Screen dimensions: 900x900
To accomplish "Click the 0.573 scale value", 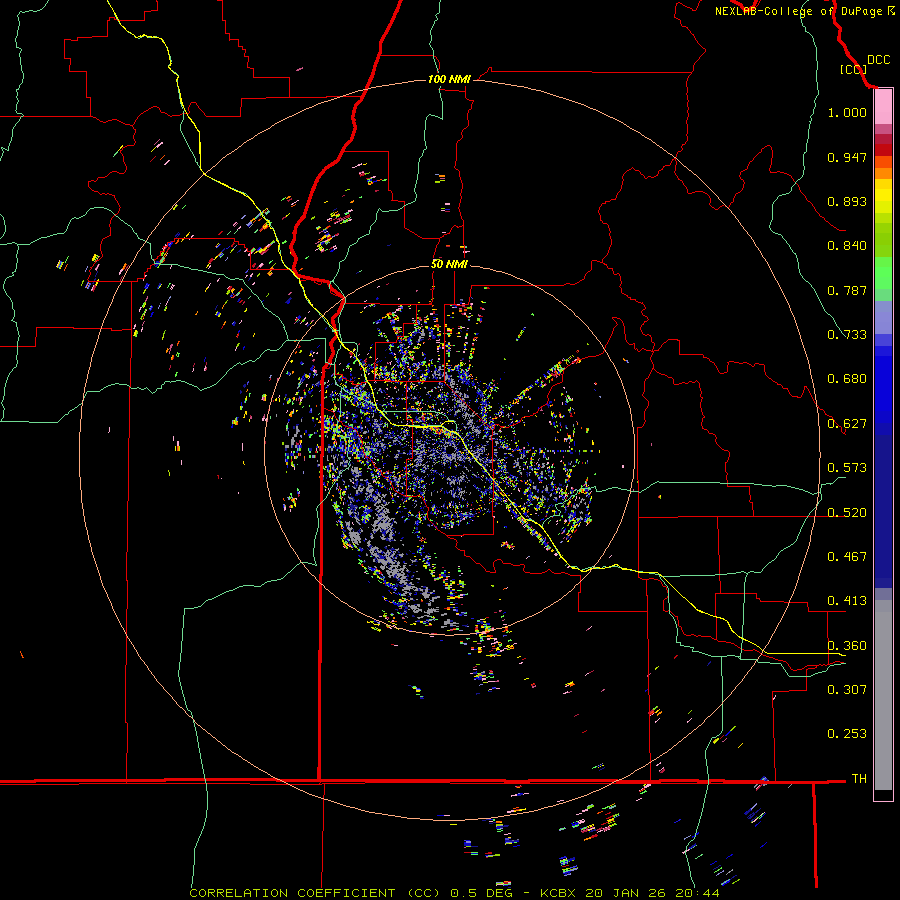I will (x=847, y=468).
